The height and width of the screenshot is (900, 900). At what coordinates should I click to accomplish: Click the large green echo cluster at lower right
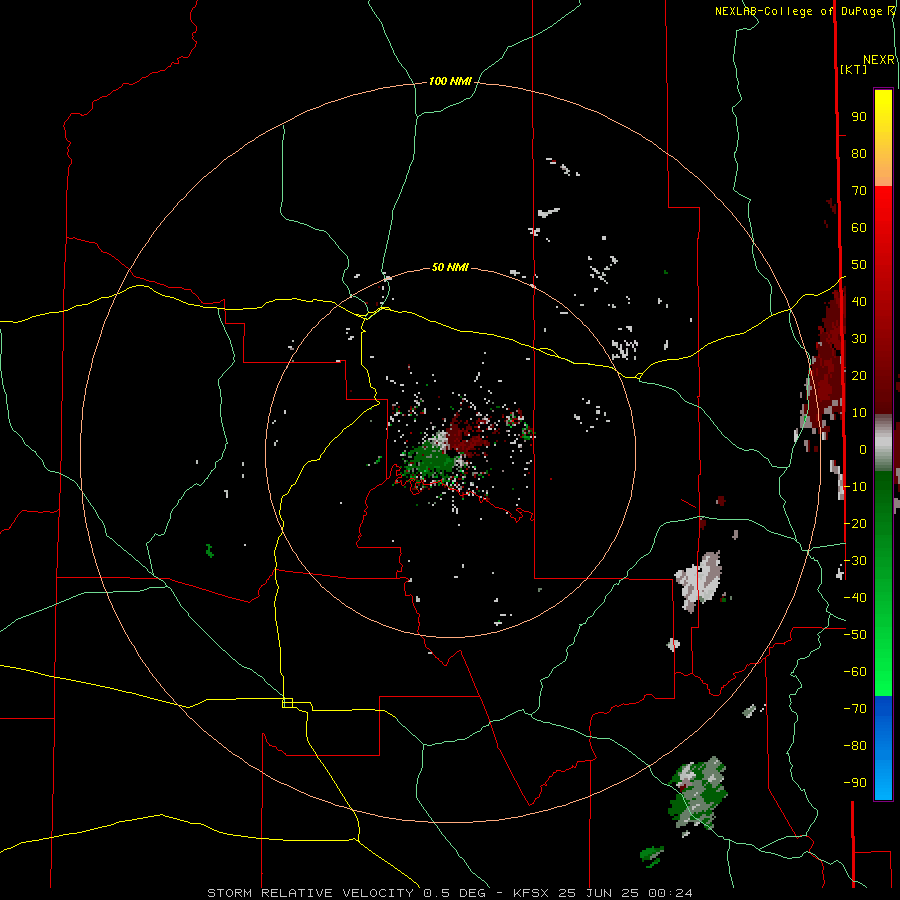[699, 794]
